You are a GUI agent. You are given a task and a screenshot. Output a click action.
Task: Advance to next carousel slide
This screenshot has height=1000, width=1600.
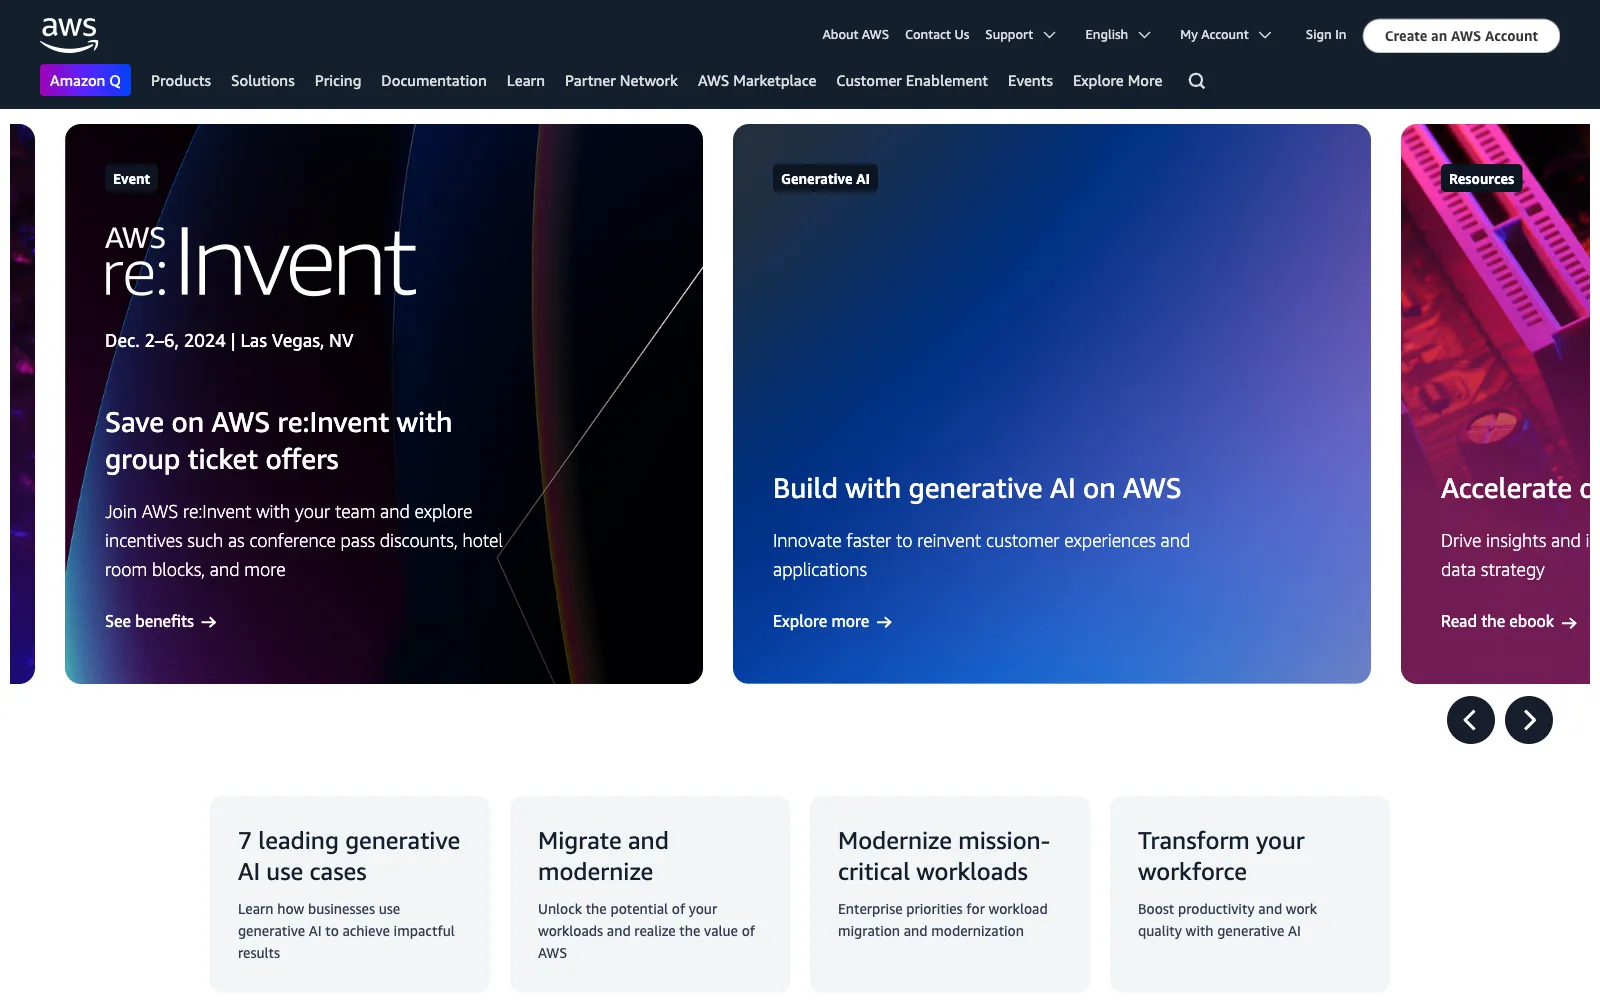(1529, 720)
